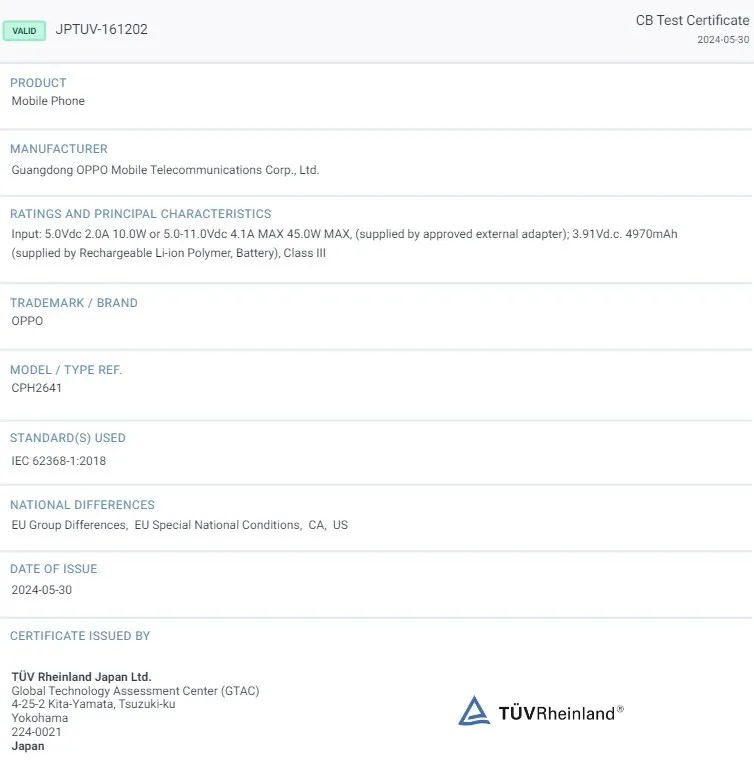This screenshot has height=760, width=754.
Task: Click the EU Group Differences text
Action: tap(69, 525)
